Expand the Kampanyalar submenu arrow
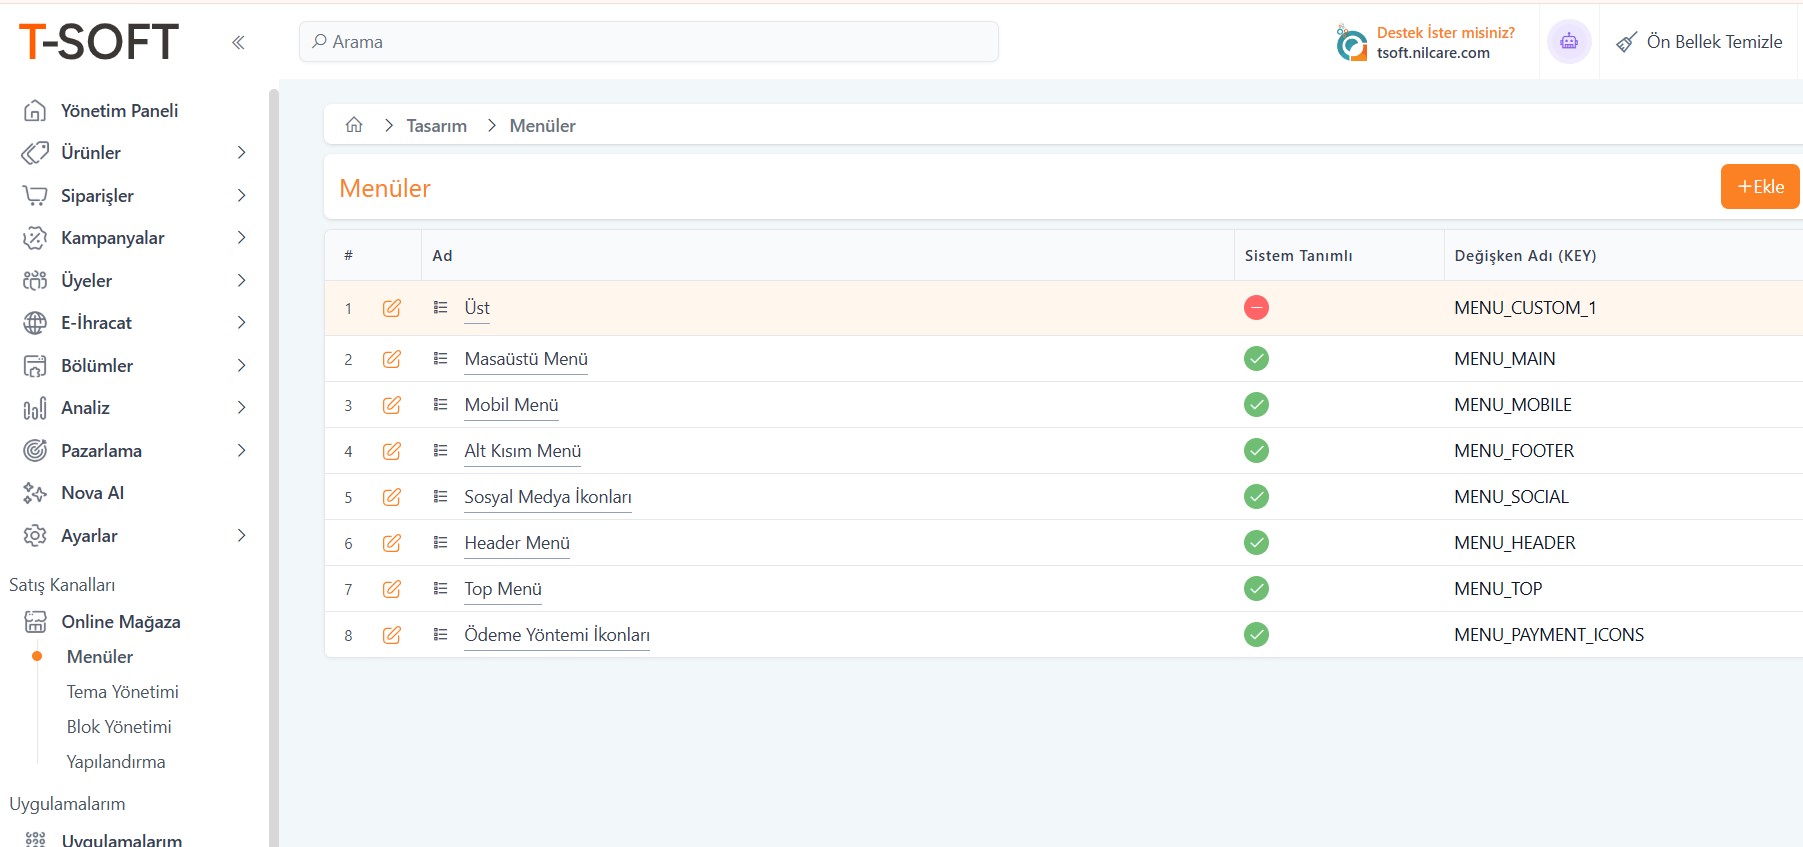Image resolution: width=1803 pixels, height=847 pixels. point(241,238)
